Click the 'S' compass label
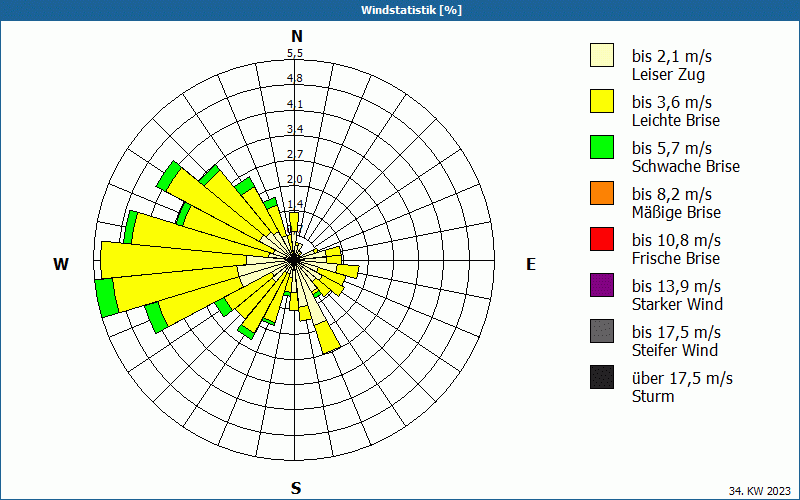The height and width of the screenshot is (500, 800). [x=296, y=488]
